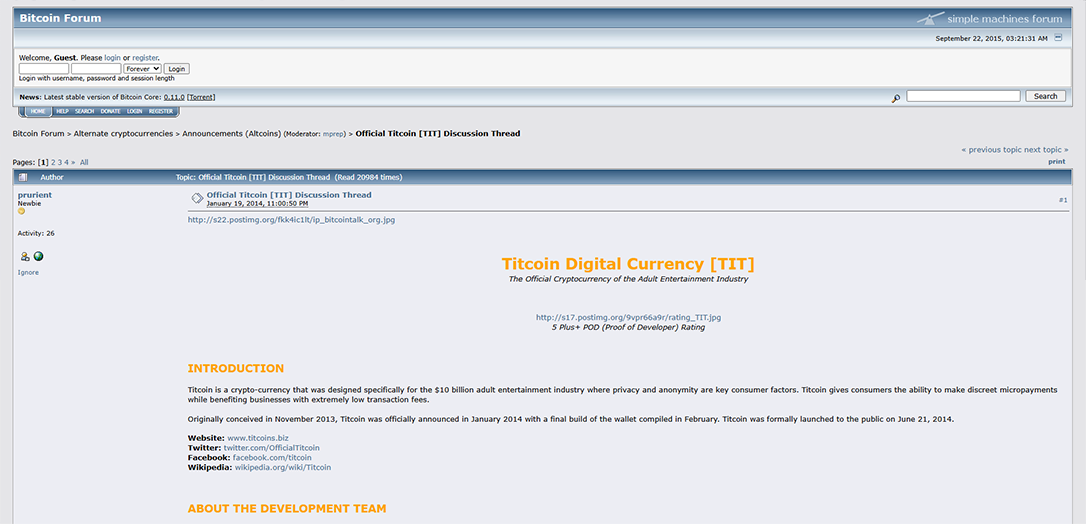
Task: Click the Newbie rank label
Action: tap(29, 204)
